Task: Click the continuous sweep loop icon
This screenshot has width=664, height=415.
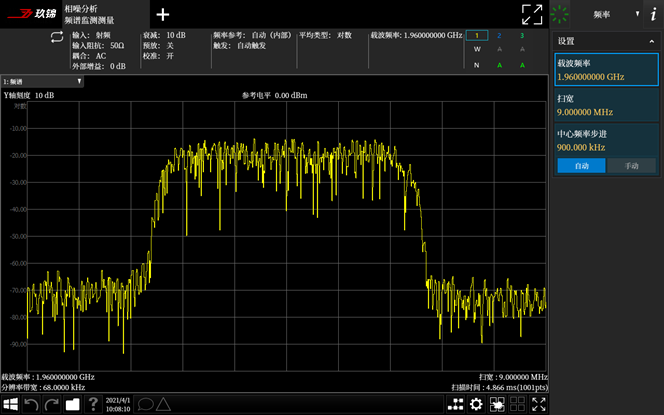Action: click(x=57, y=37)
